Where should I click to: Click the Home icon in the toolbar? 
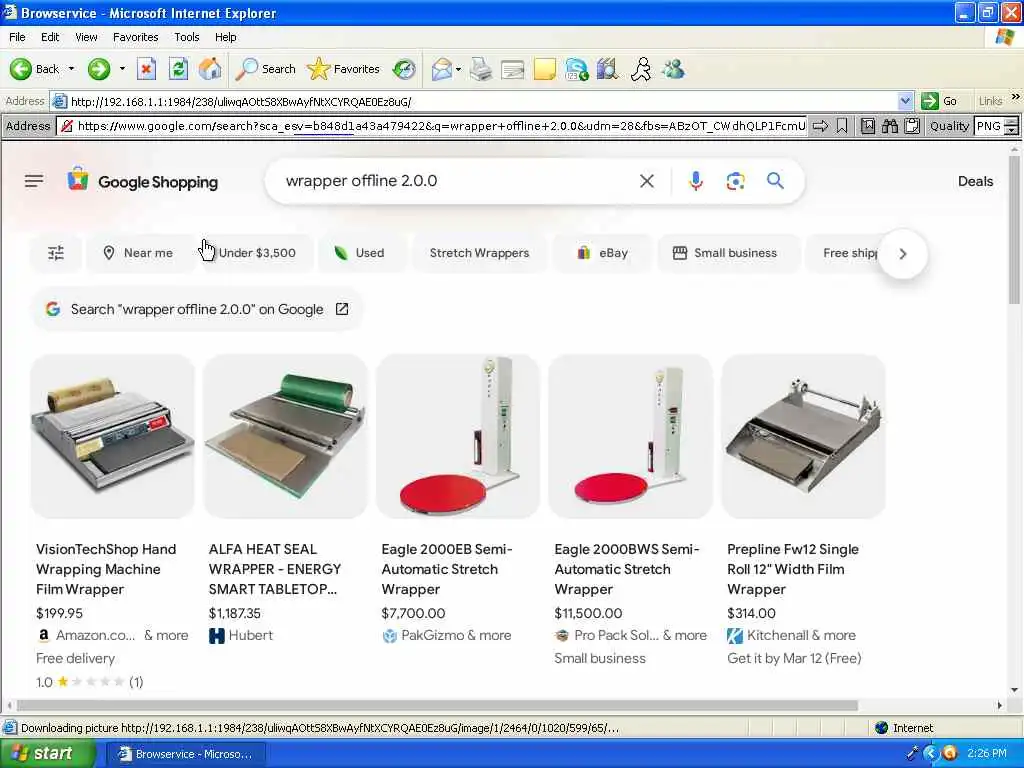click(210, 69)
